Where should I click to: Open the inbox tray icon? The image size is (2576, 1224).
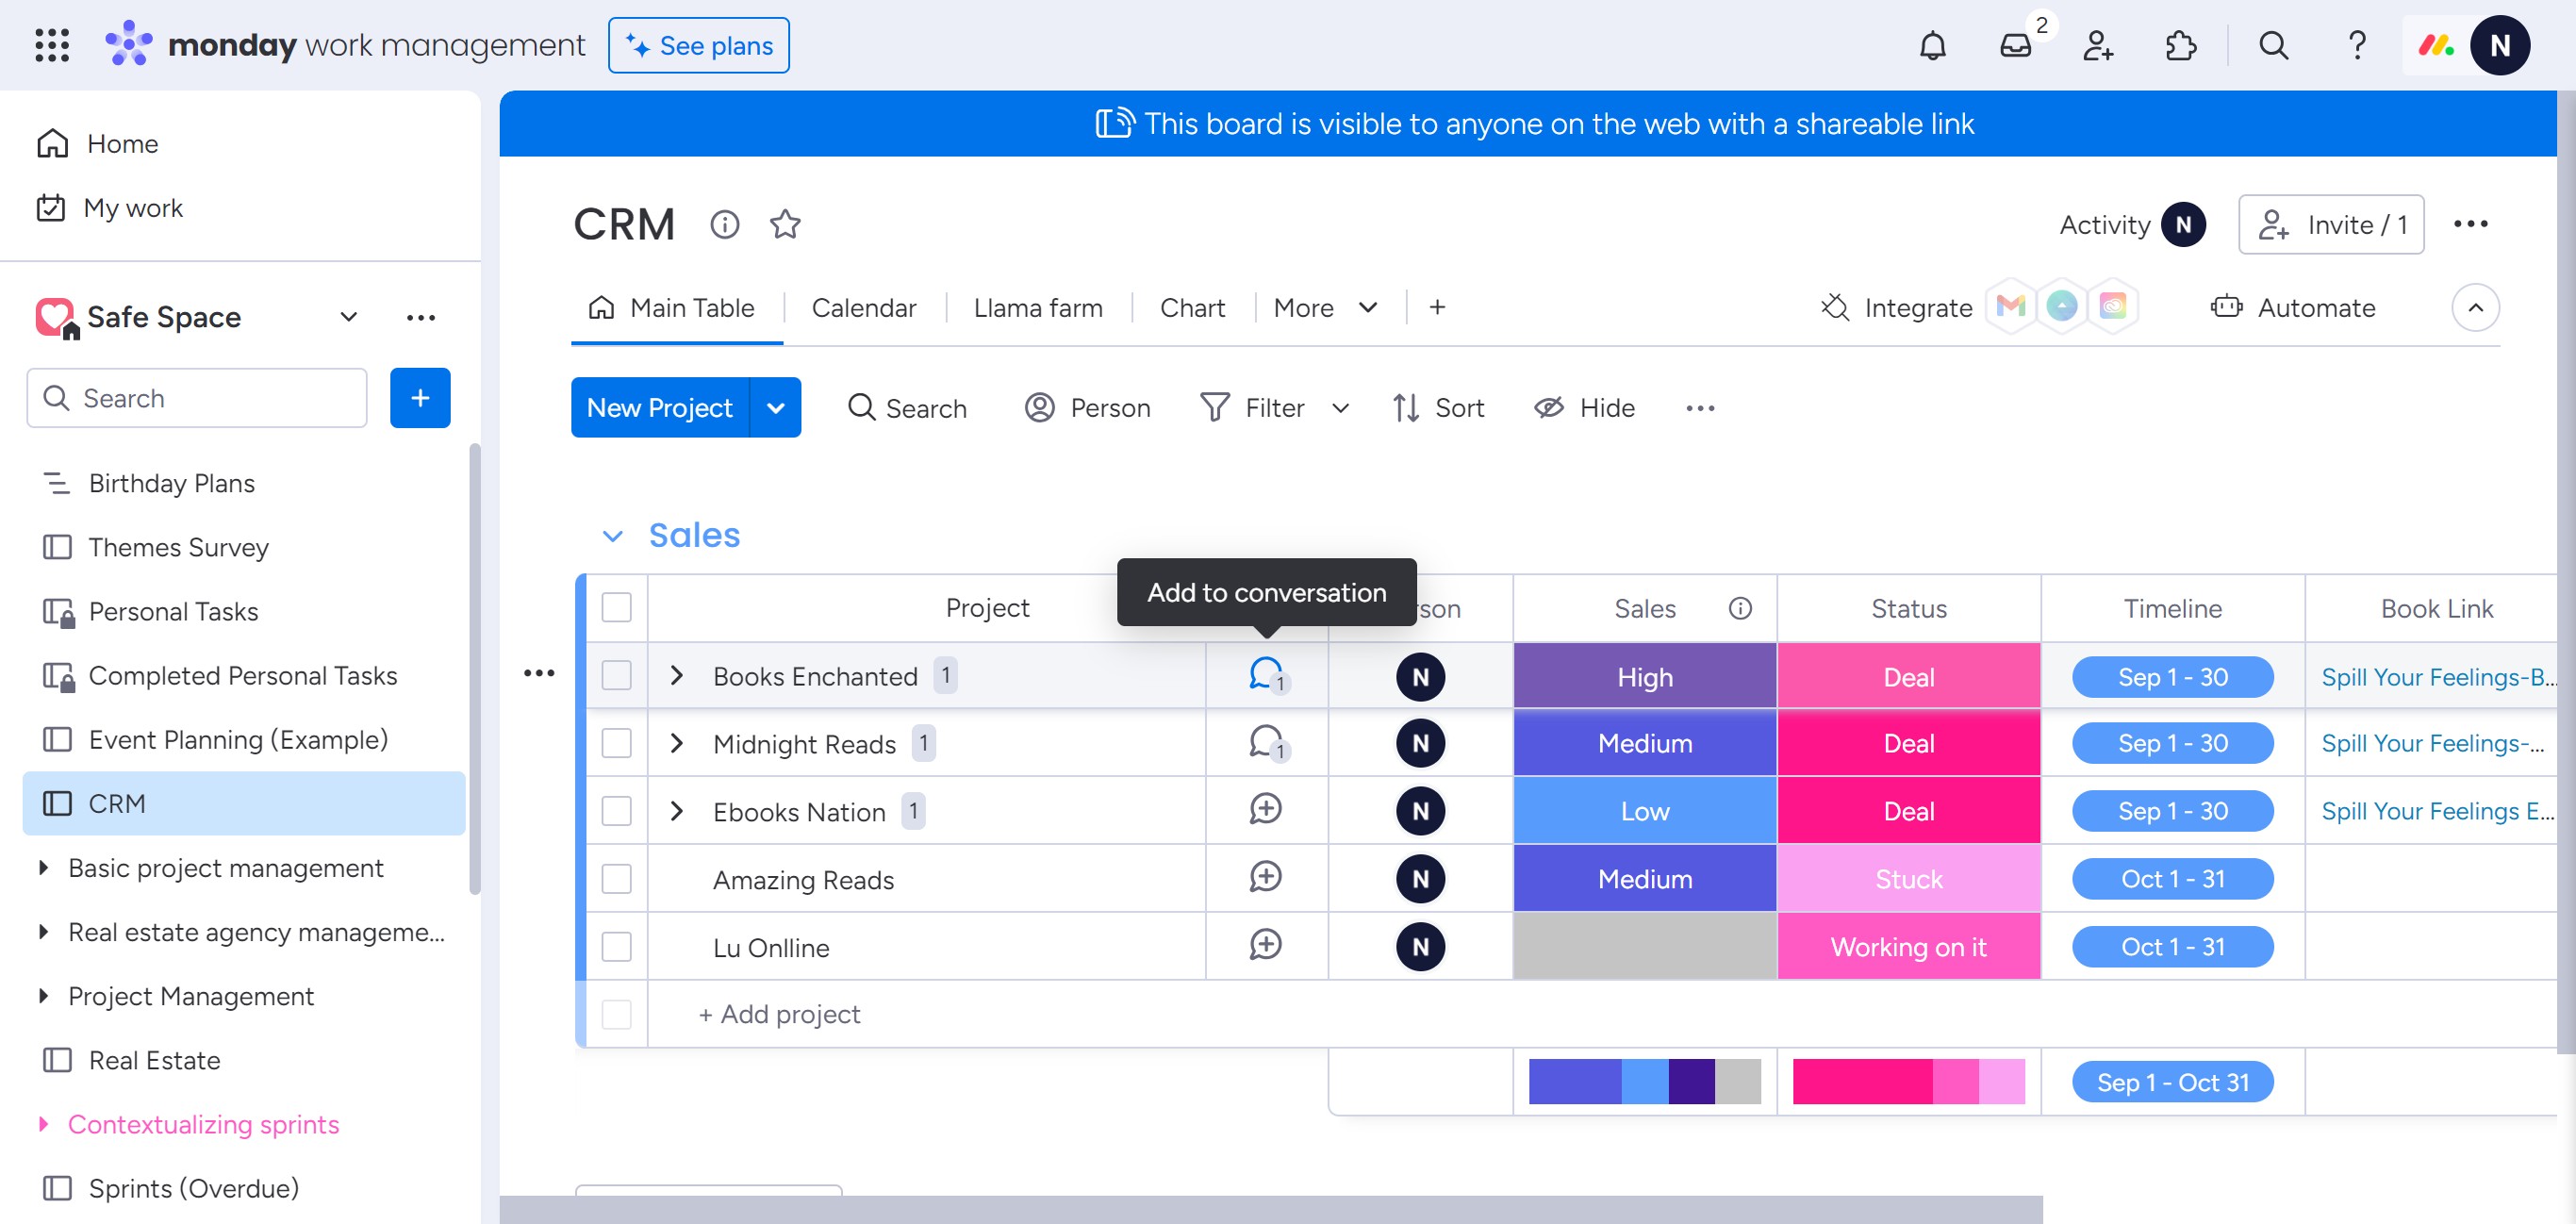[2015, 46]
